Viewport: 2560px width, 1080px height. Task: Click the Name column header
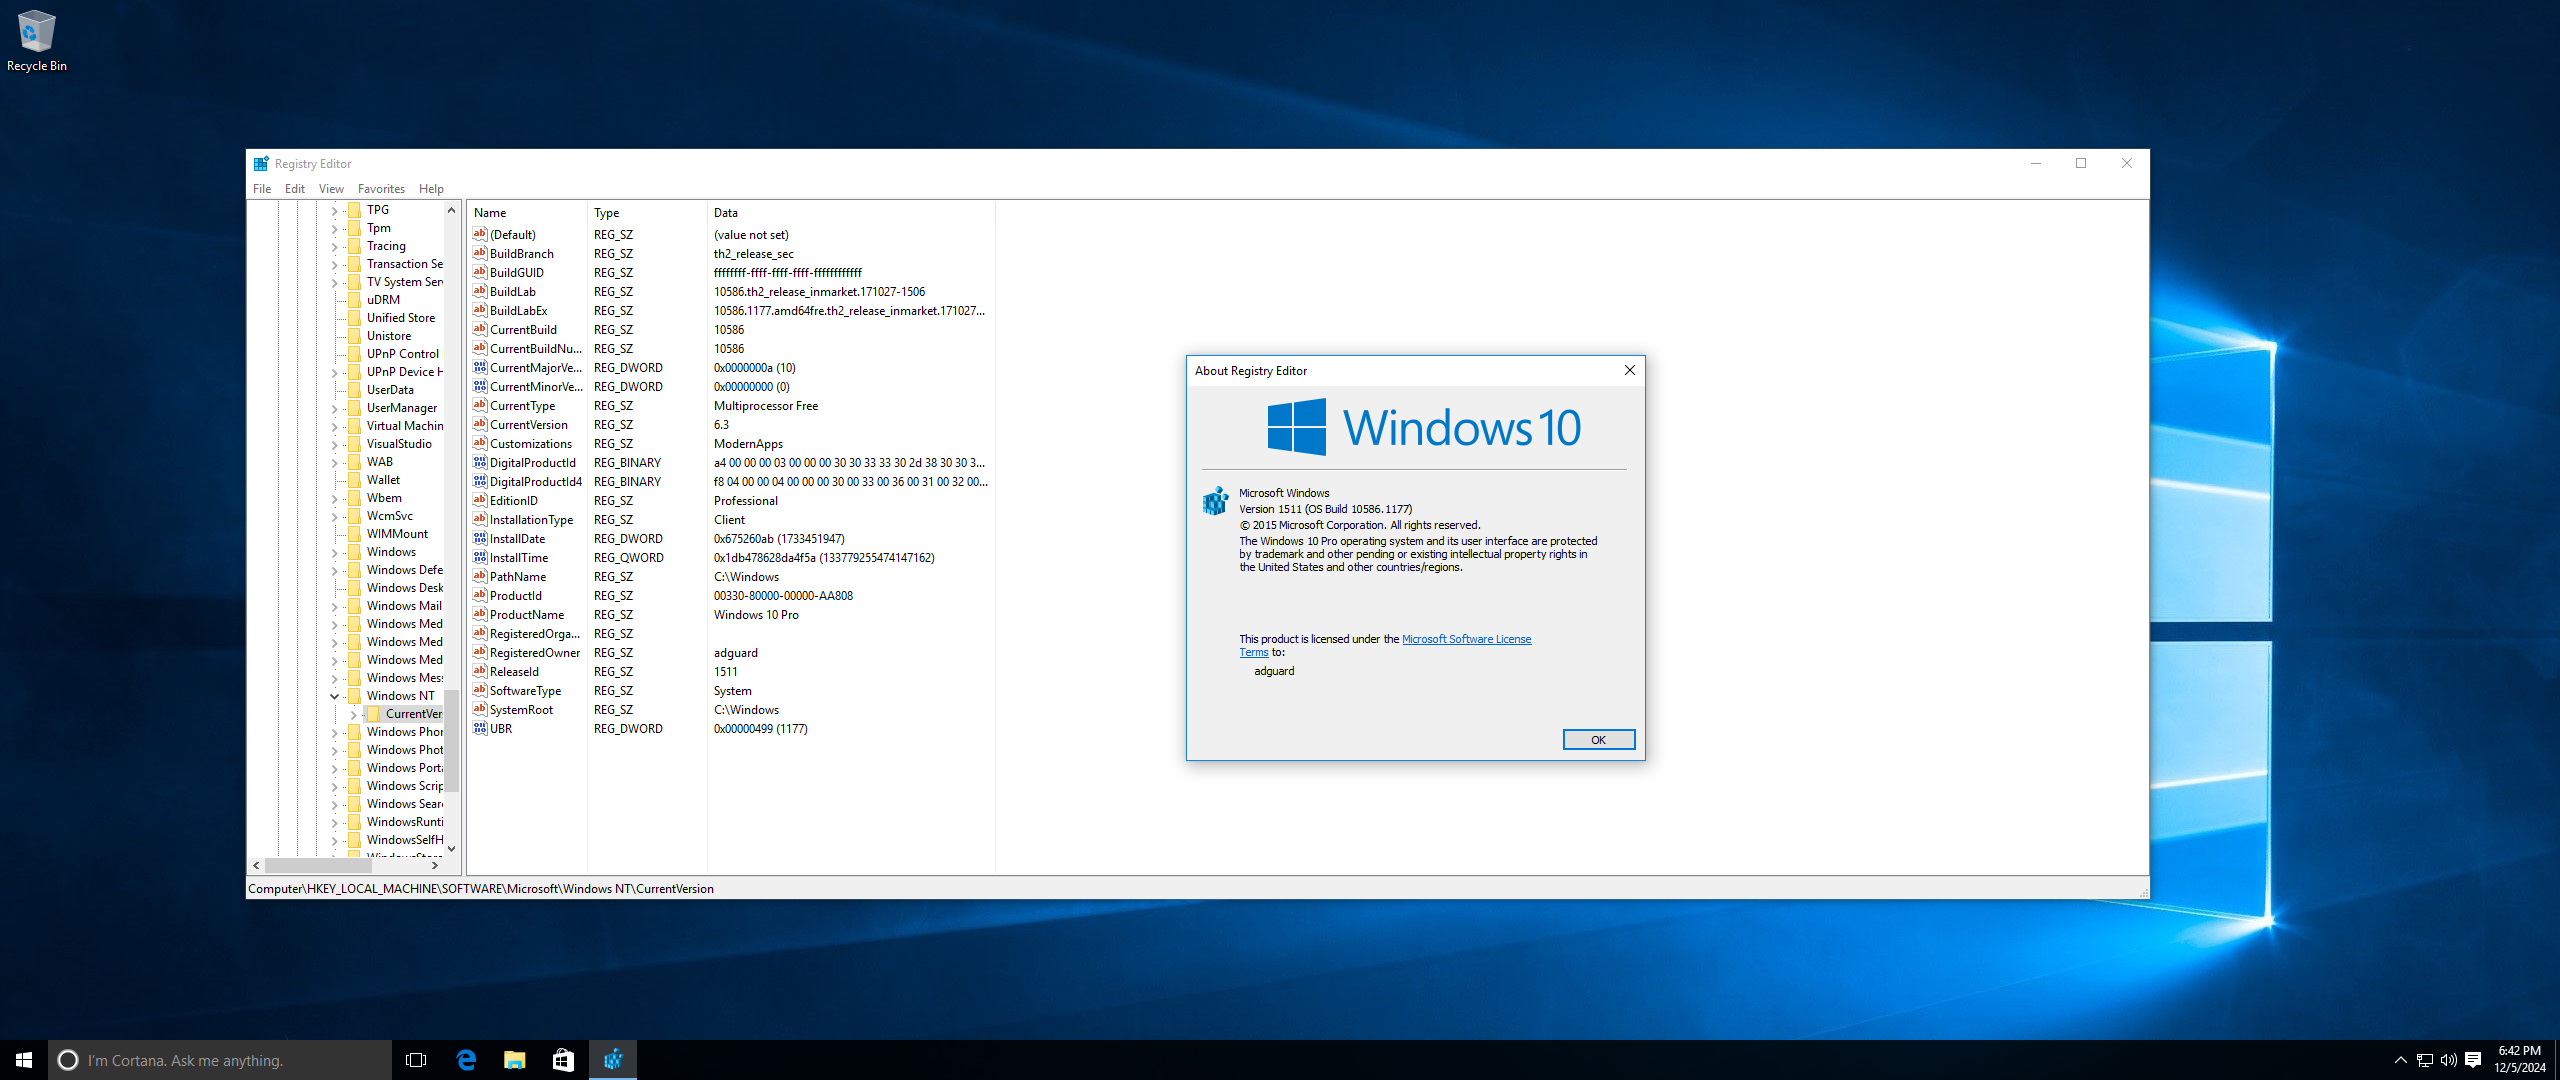(527, 212)
